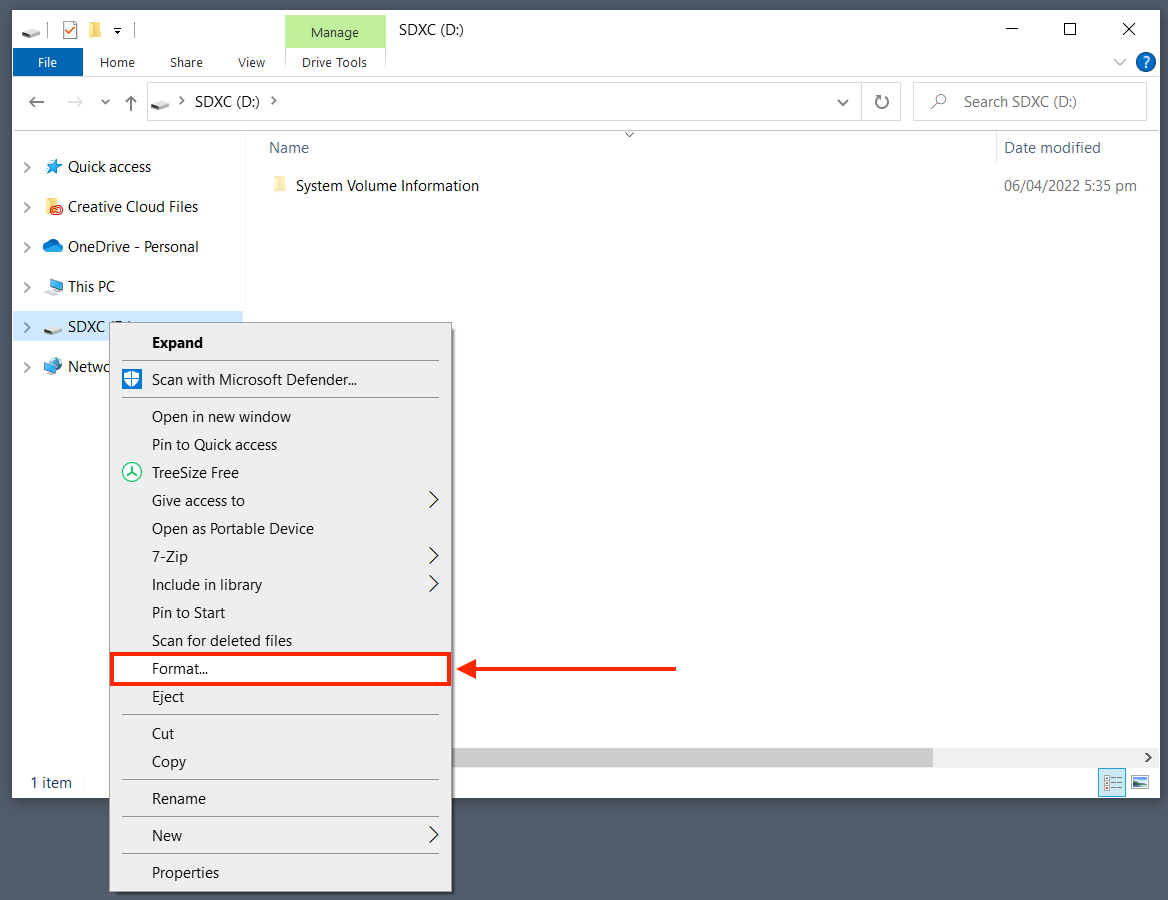Refresh the SDXC (D:) folder
The height and width of the screenshot is (900, 1168).
881,102
